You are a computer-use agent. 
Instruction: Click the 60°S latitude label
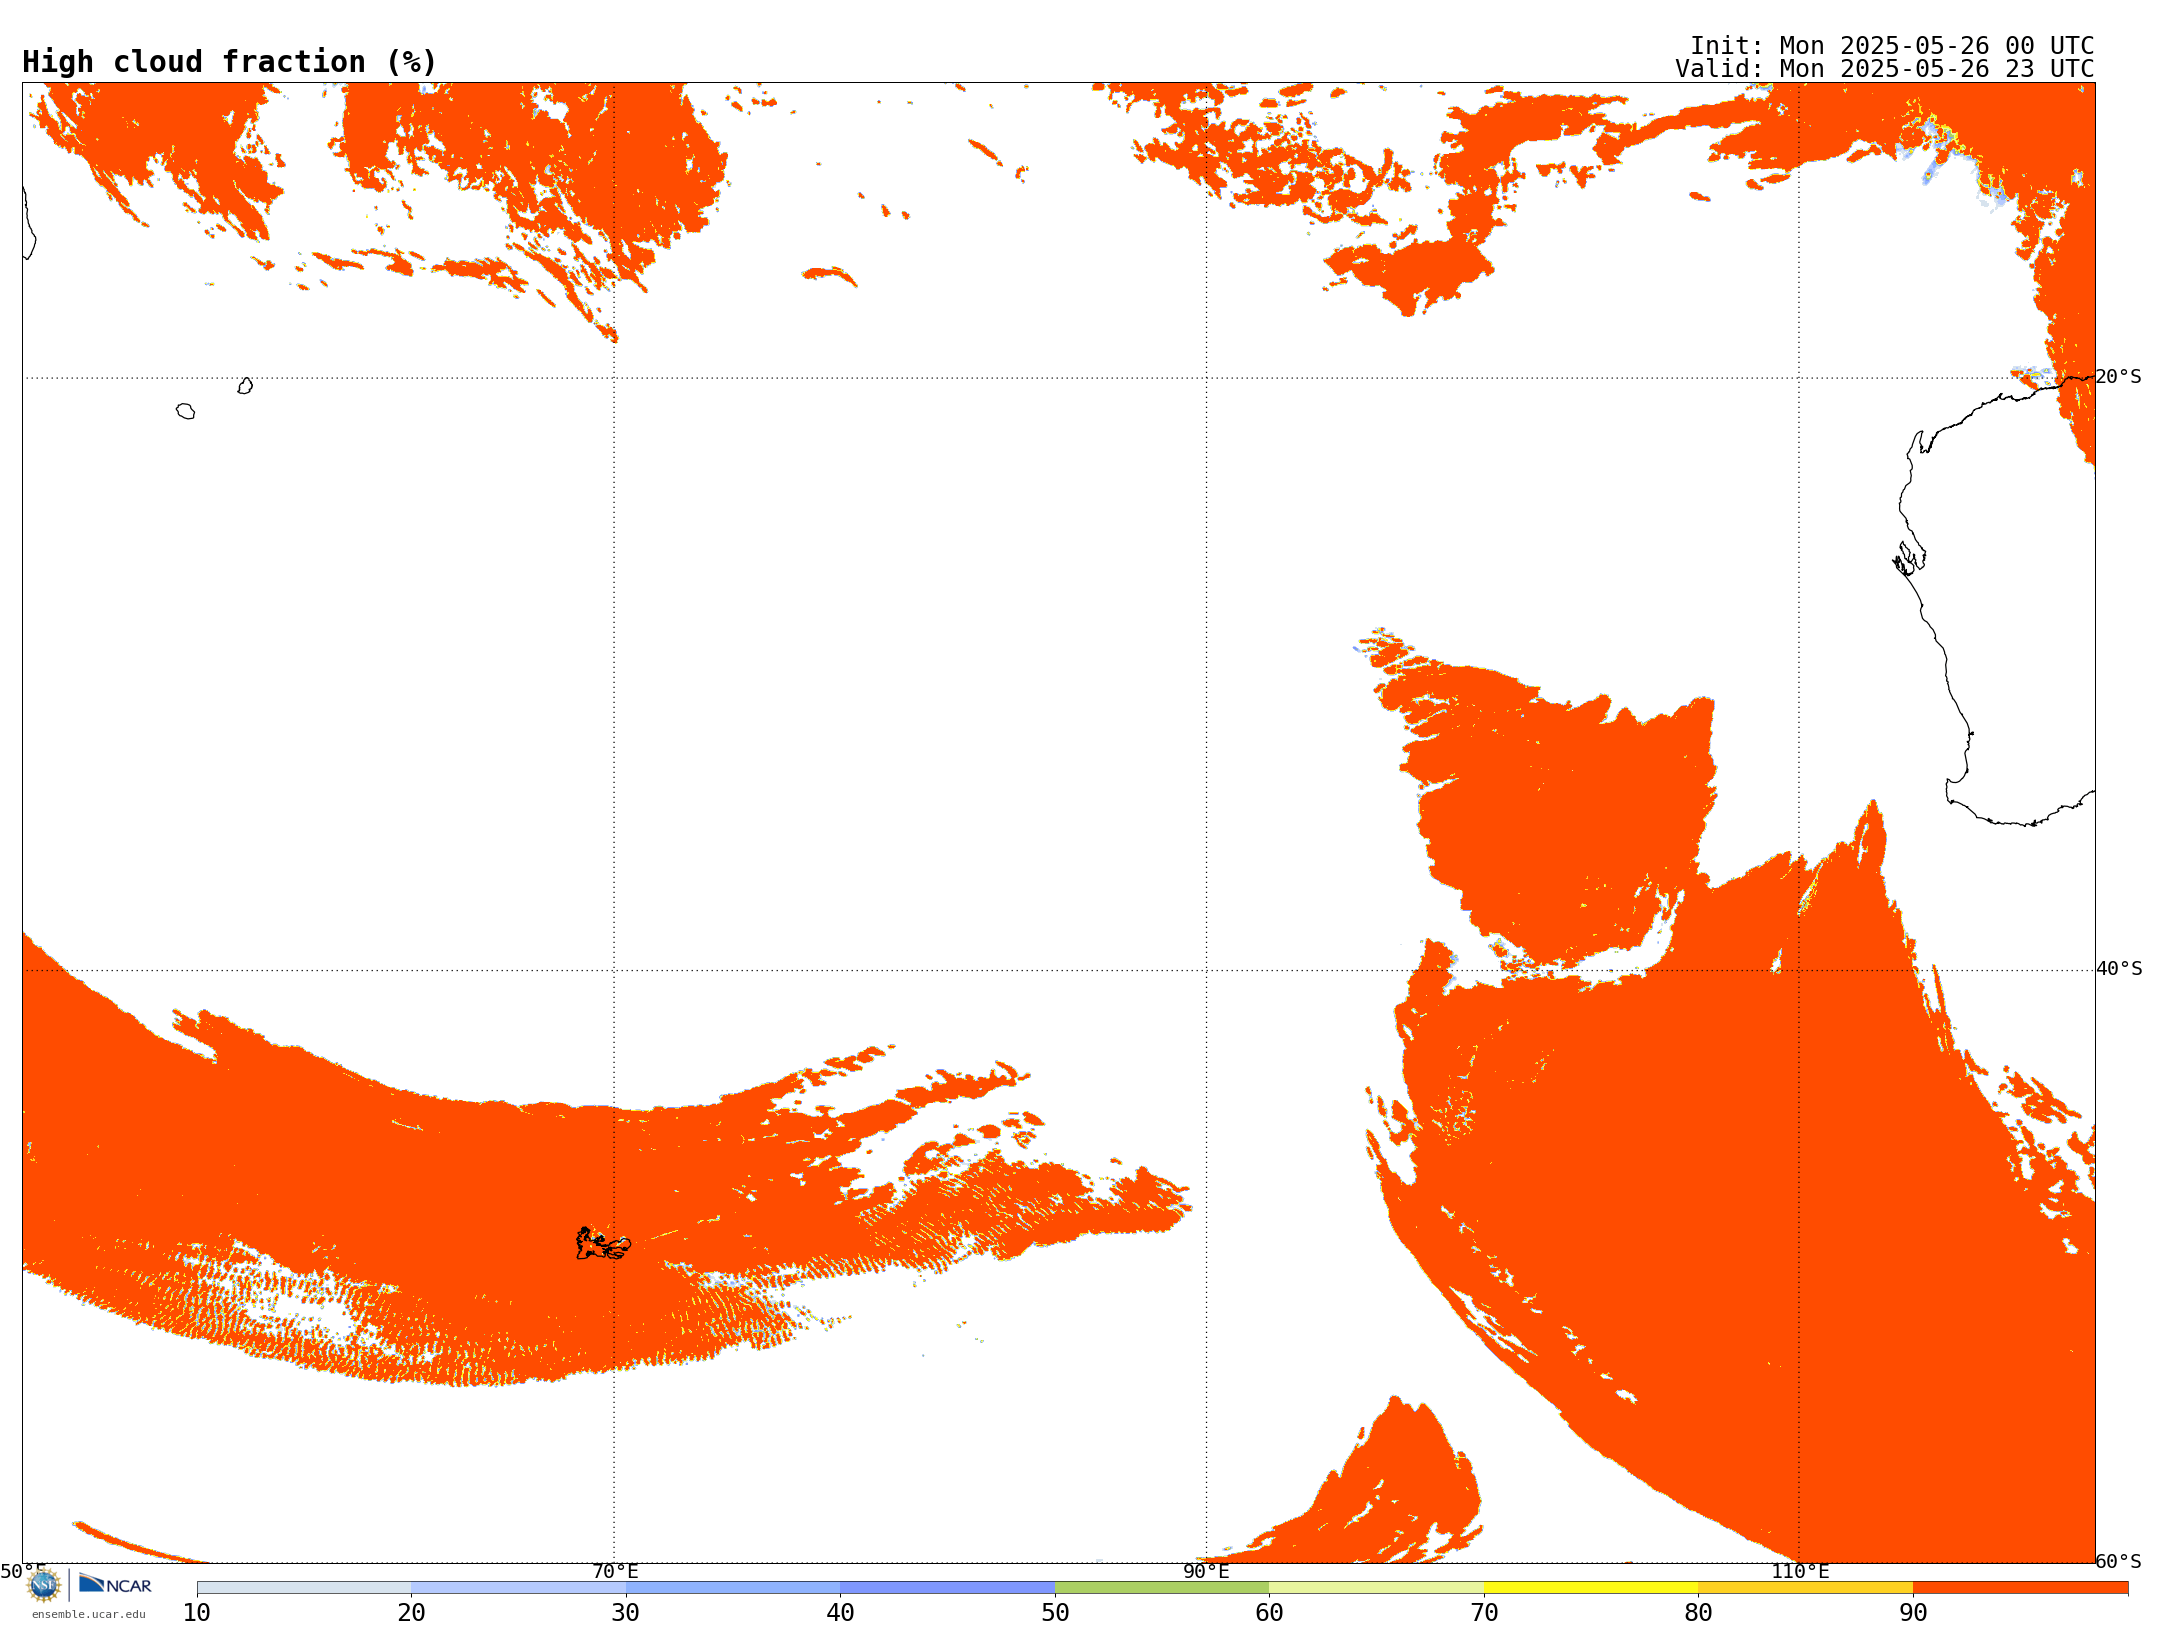pos(2118,1561)
